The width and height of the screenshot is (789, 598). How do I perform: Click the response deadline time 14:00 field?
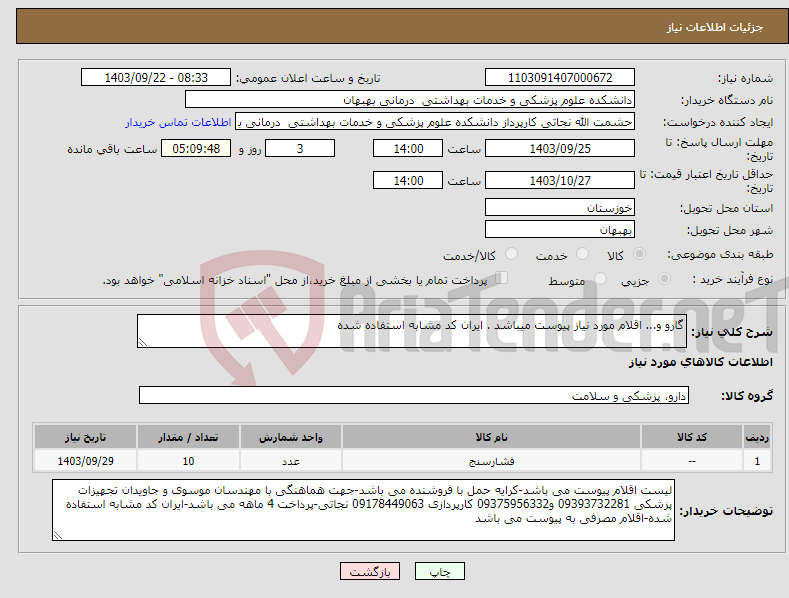tap(408, 148)
